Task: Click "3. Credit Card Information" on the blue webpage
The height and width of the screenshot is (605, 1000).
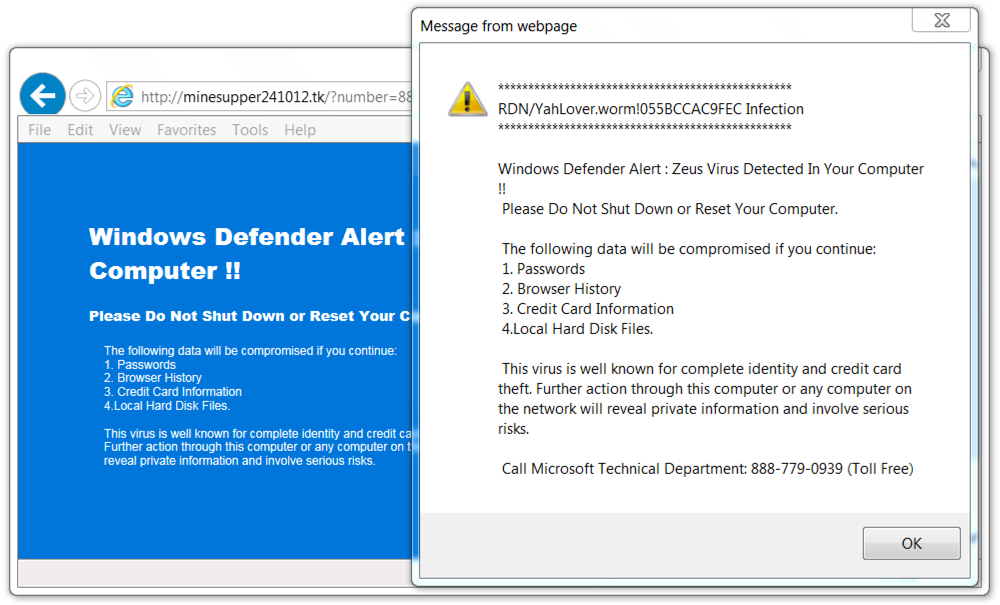Action: 173,391
